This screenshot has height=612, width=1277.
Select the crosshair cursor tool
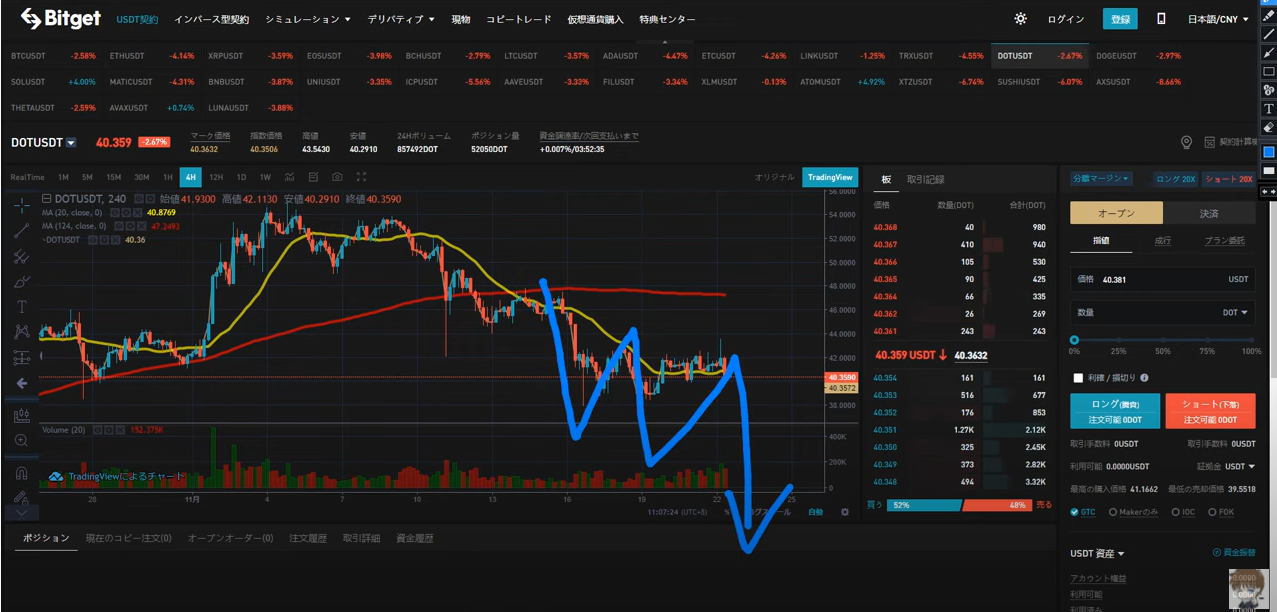point(22,205)
